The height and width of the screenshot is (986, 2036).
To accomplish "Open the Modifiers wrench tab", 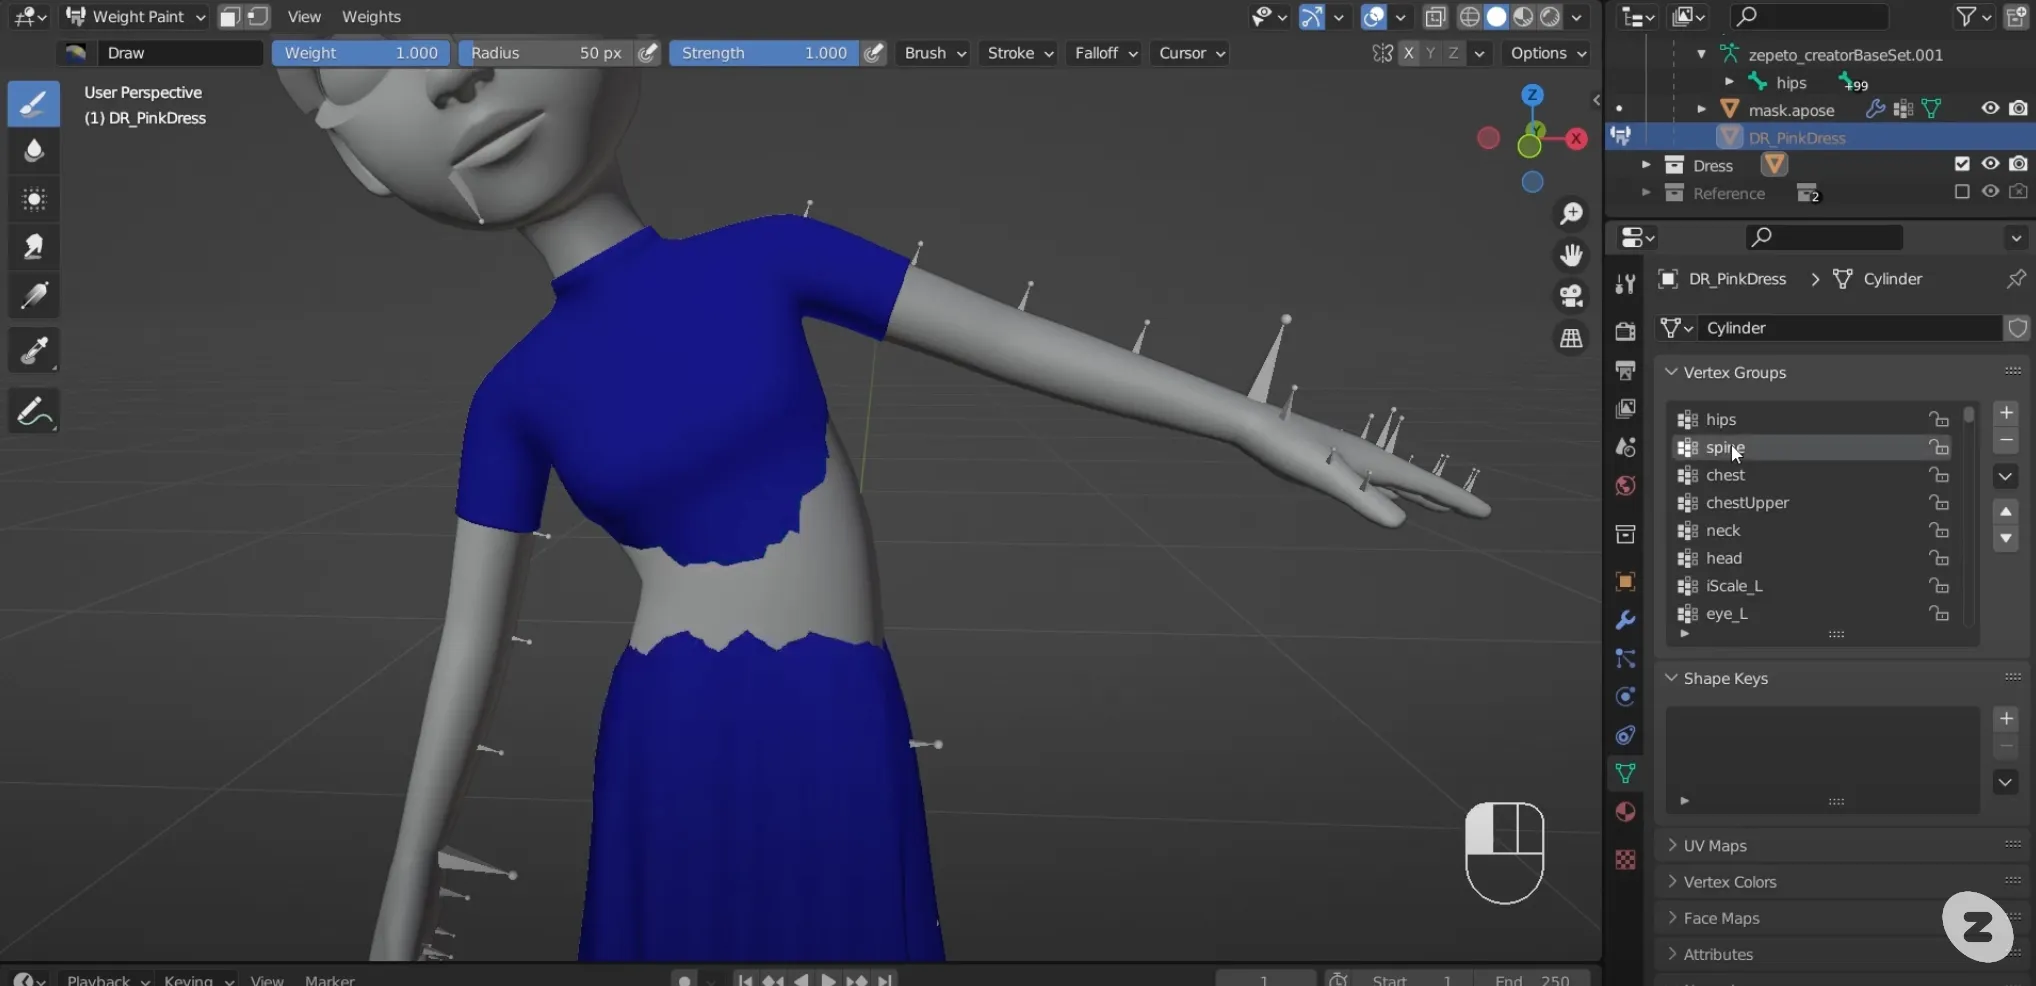I will 1625,620.
